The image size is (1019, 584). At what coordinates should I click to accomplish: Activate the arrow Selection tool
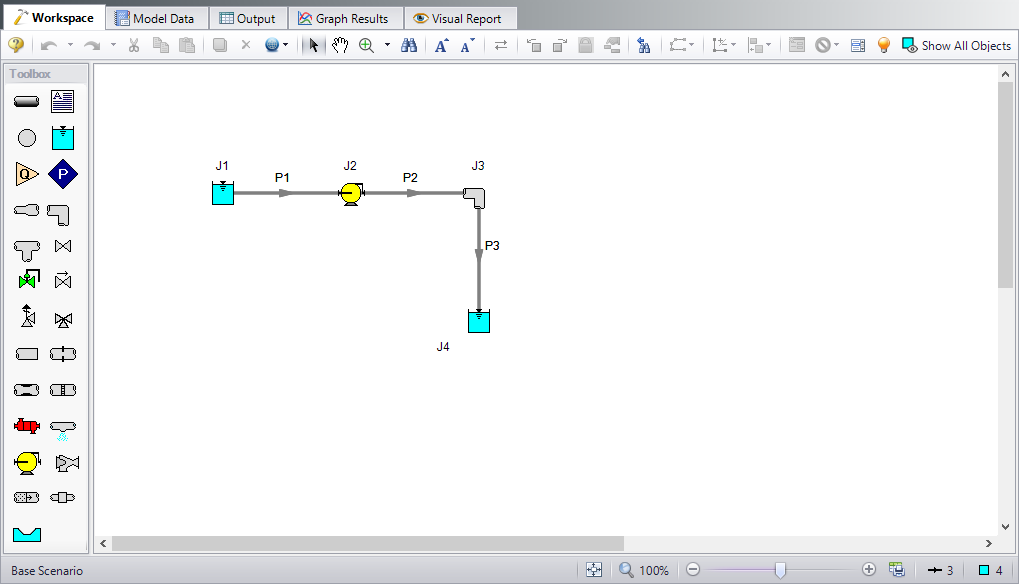pyautogui.click(x=313, y=45)
